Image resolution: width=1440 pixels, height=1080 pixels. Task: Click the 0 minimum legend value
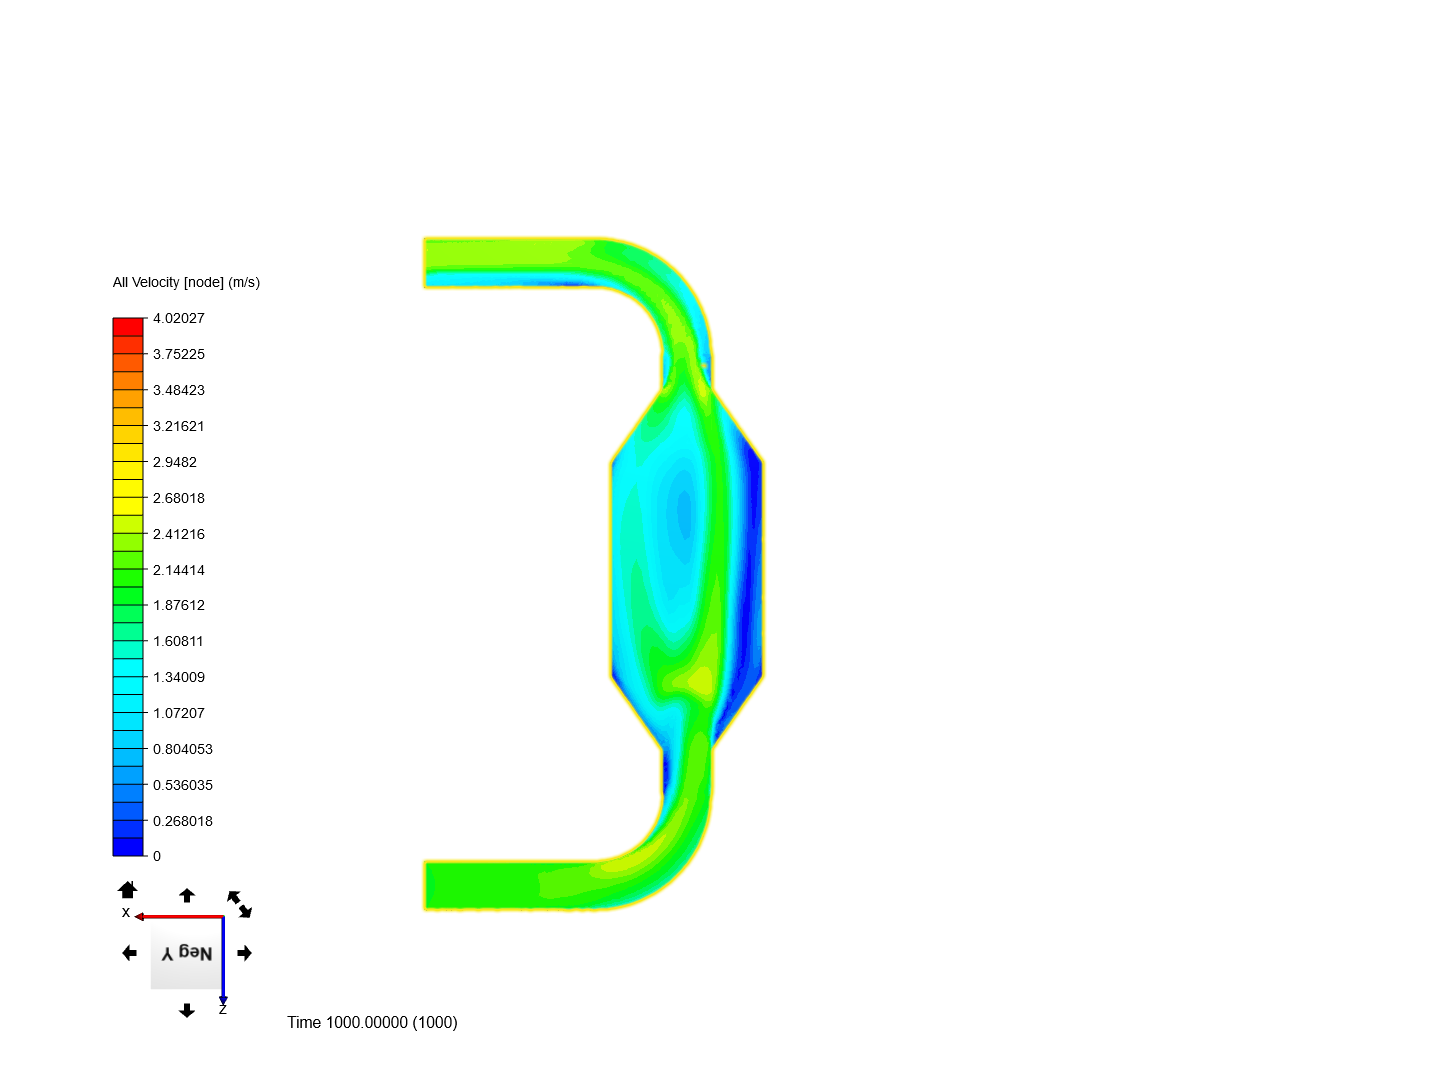(157, 856)
